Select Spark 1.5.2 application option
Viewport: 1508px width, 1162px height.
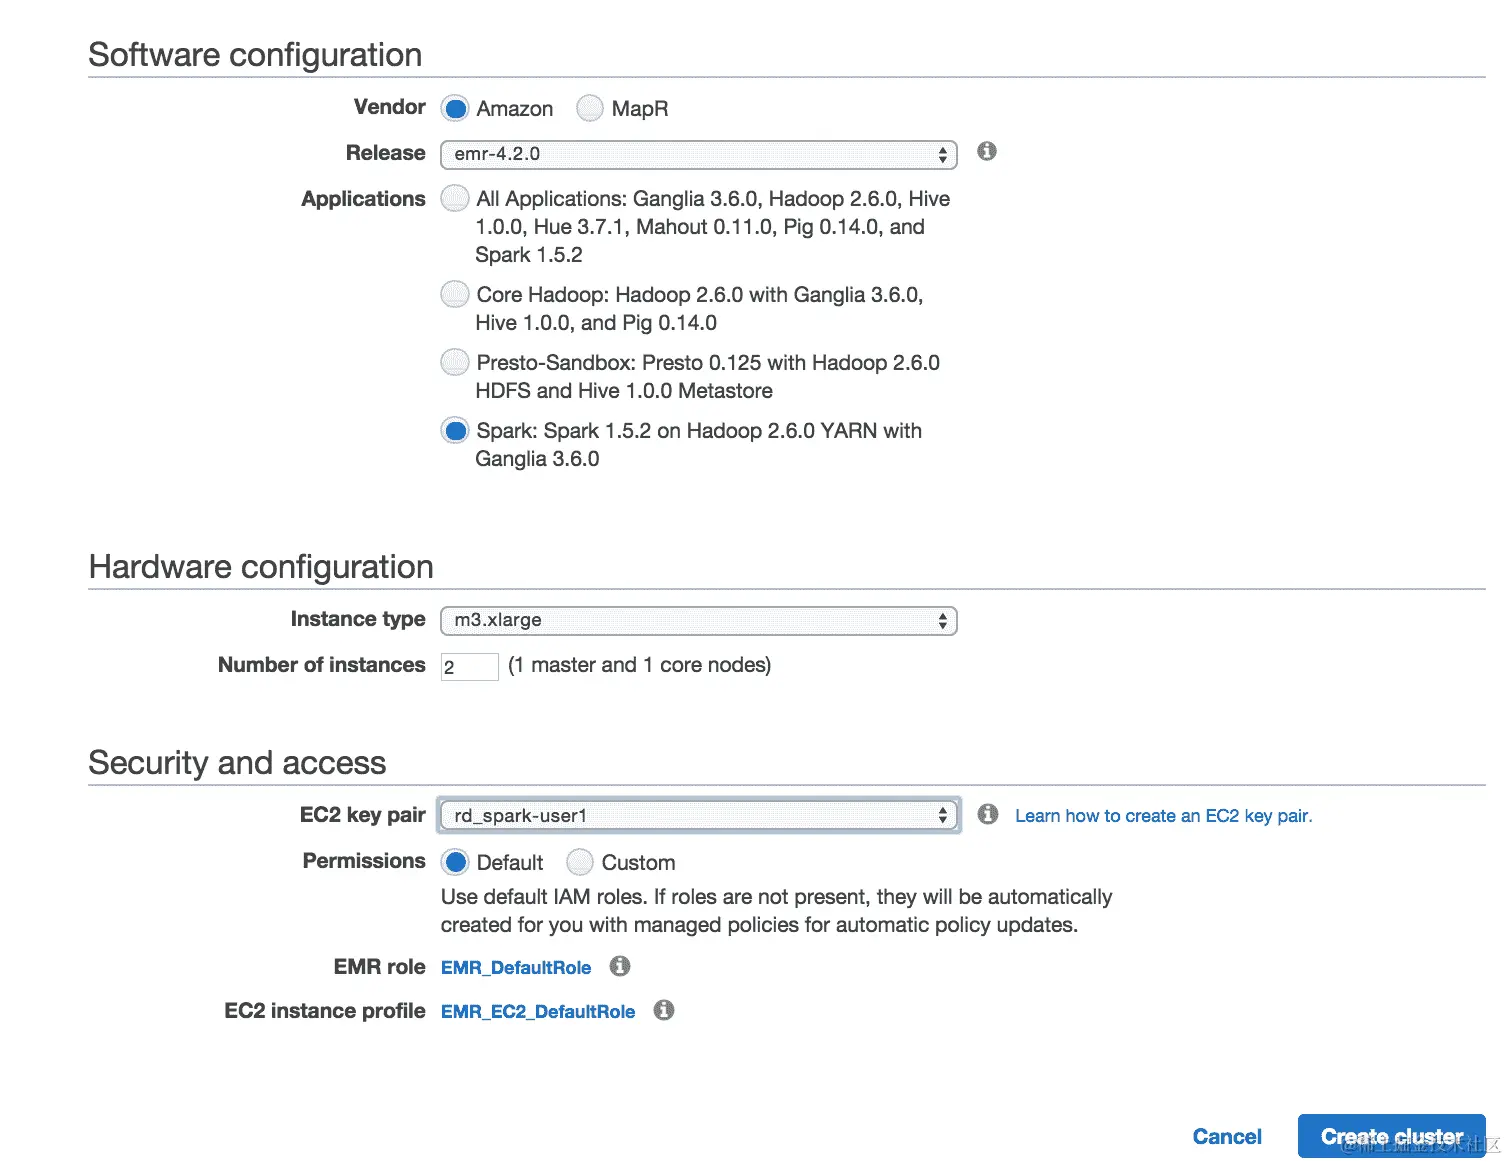[x=455, y=431]
